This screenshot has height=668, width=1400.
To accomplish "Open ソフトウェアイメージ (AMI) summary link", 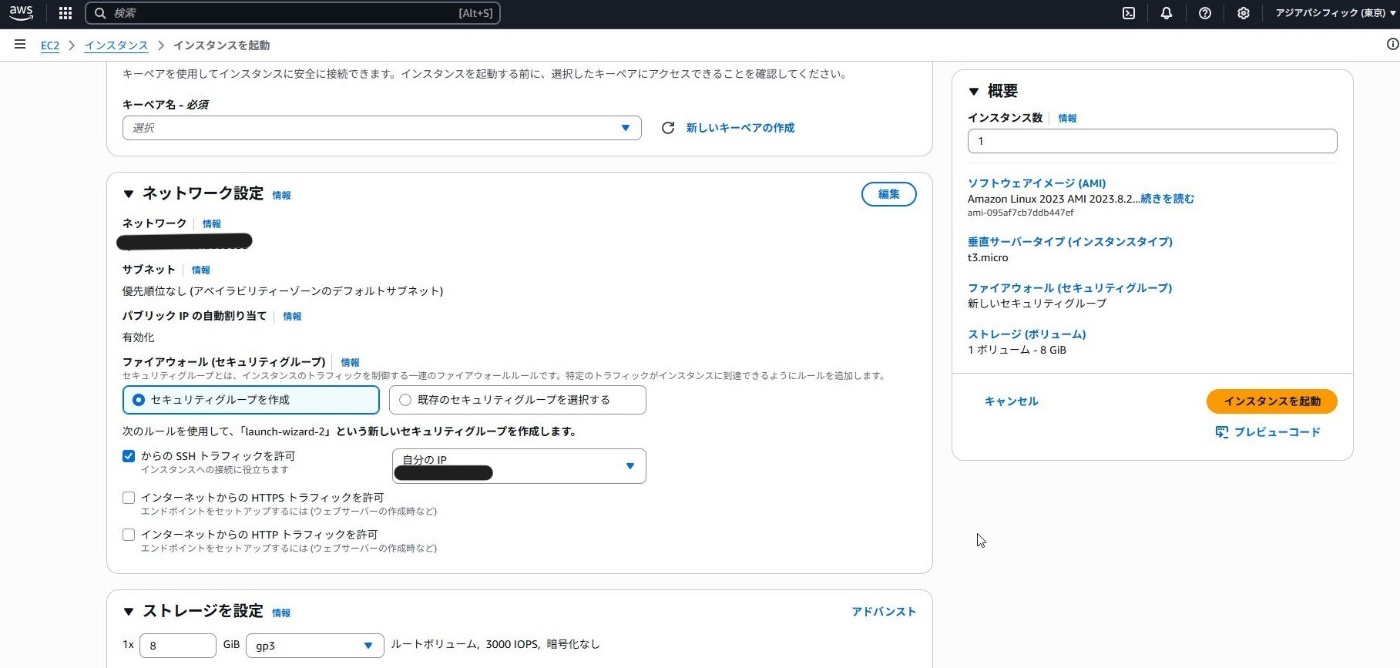I will pos(1036,184).
